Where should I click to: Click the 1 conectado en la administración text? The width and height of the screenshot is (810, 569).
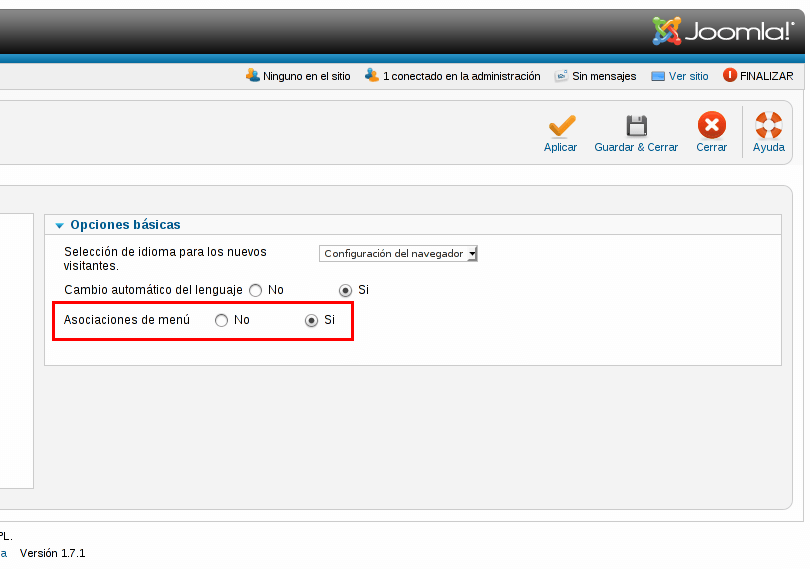(461, 76)
